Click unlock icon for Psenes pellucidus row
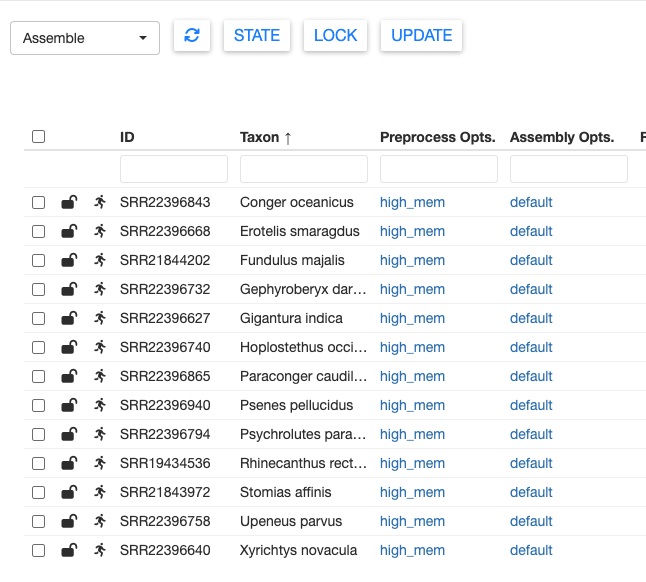 (69, 405)
